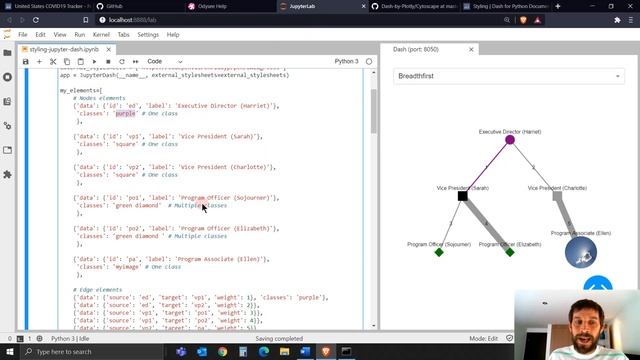Open the tabs list sidebar icon
The width and height of the screenshot is (640, 360).
[7, 150]
